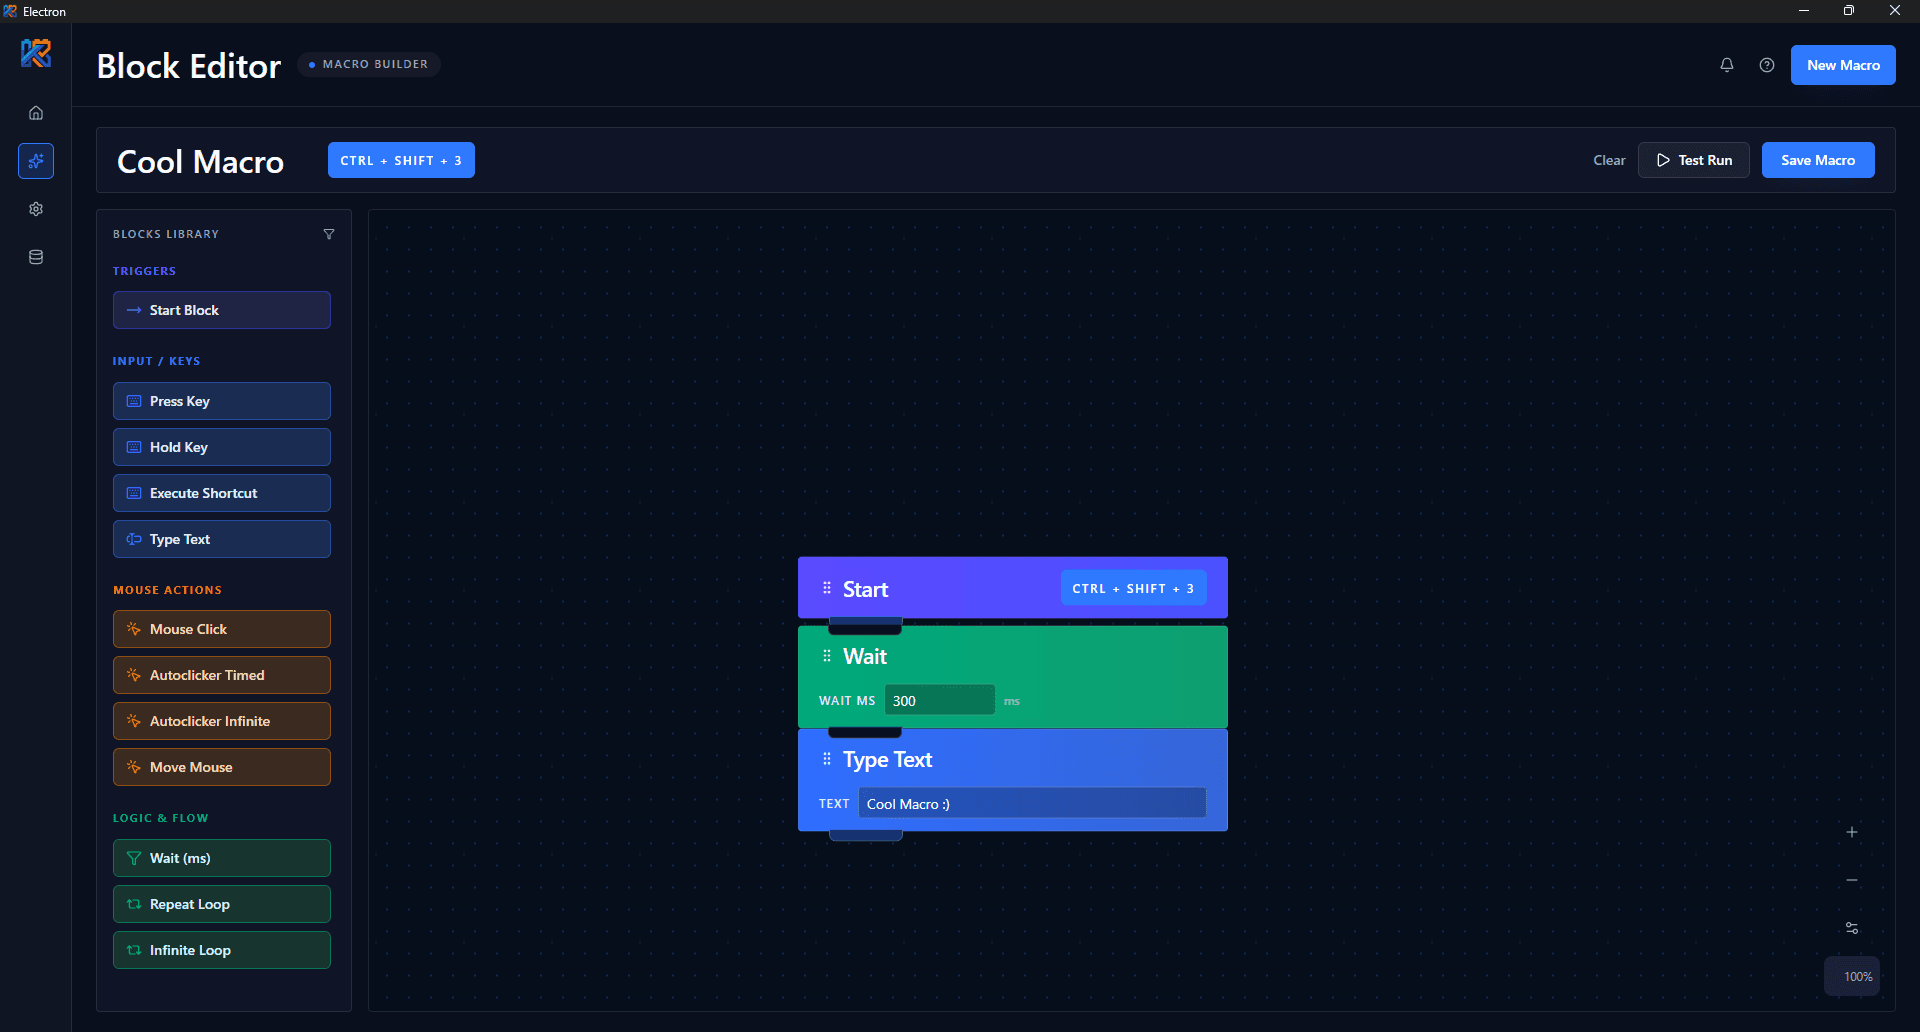
Task: Click the CTRL + SHIFT + 3 hotkey badge next to Cool Macro
Action: [x=401, y=160]
